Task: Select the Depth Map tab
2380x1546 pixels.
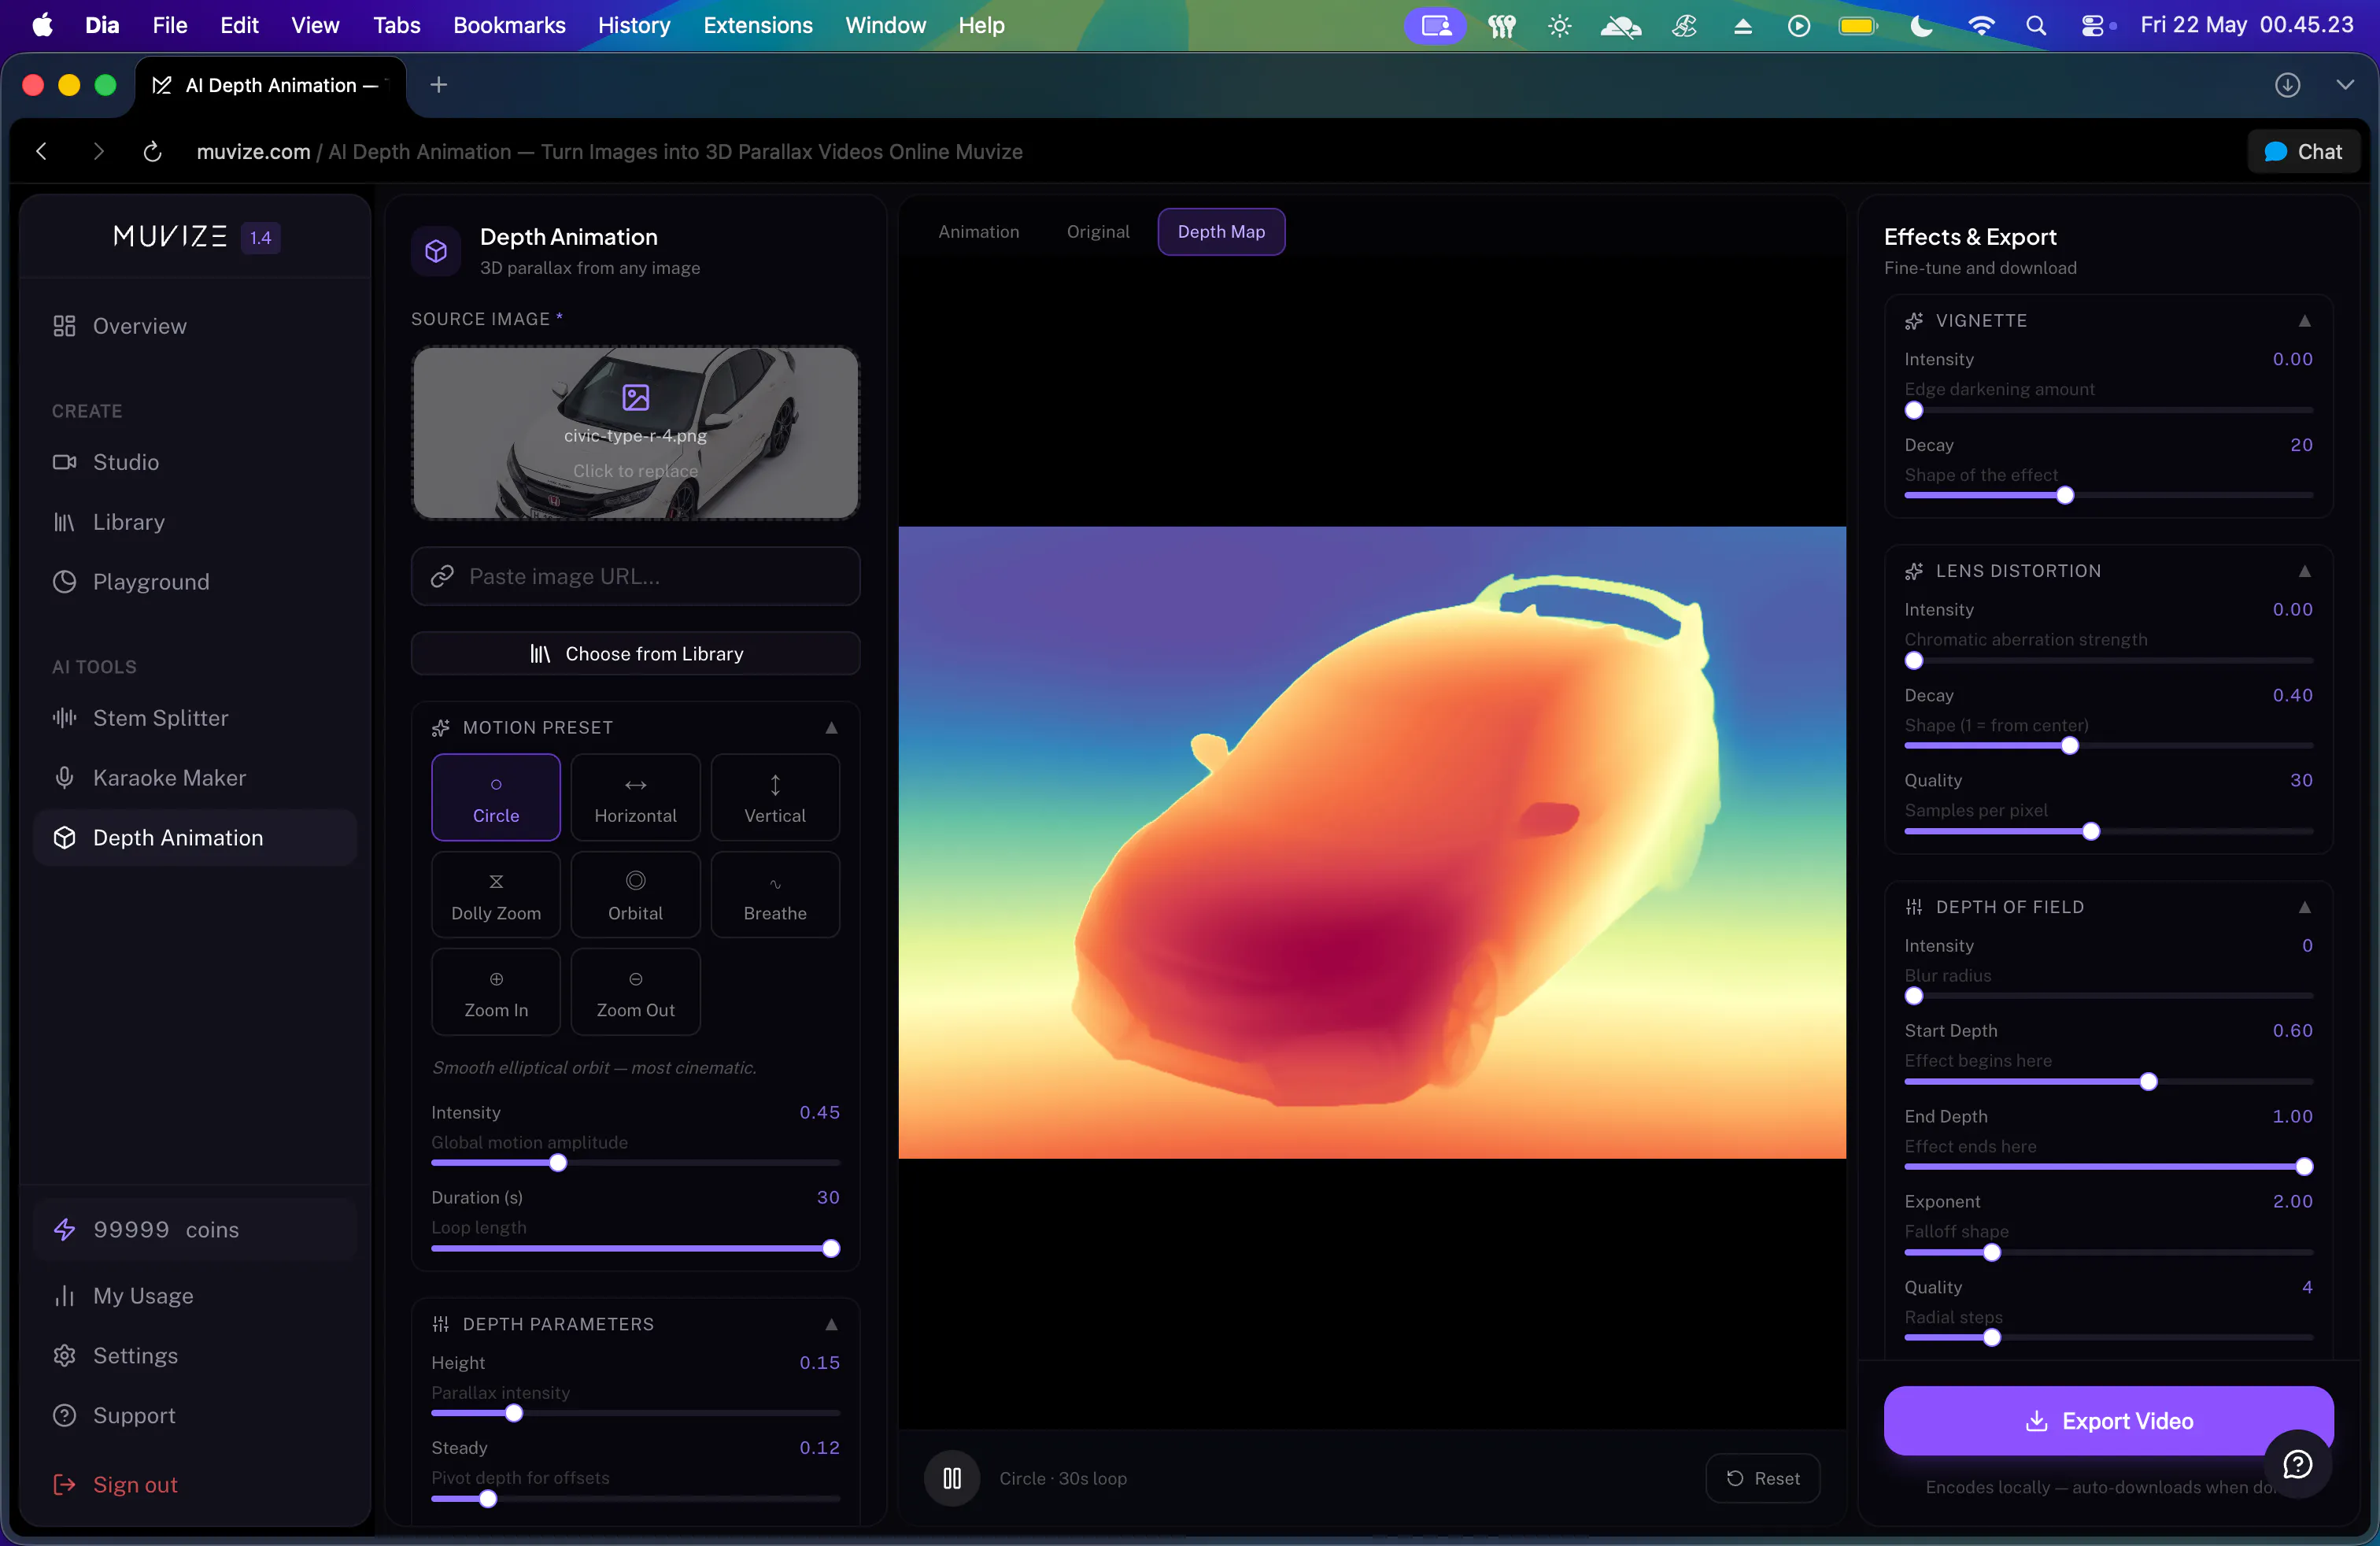Action: 1221,232
